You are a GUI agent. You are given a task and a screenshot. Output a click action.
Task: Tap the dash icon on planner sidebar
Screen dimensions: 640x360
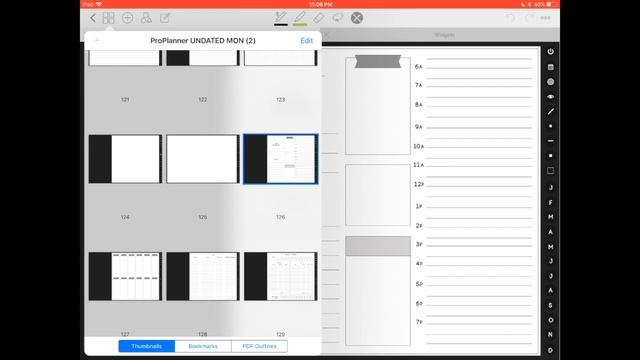pyautogui.click(x=551, y=141)
